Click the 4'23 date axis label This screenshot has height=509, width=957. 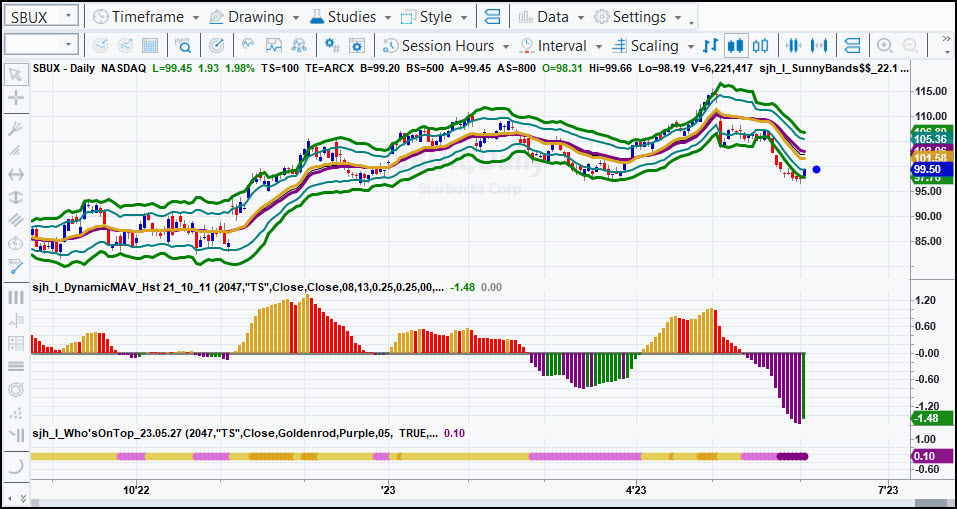click(x=637, y=489)
